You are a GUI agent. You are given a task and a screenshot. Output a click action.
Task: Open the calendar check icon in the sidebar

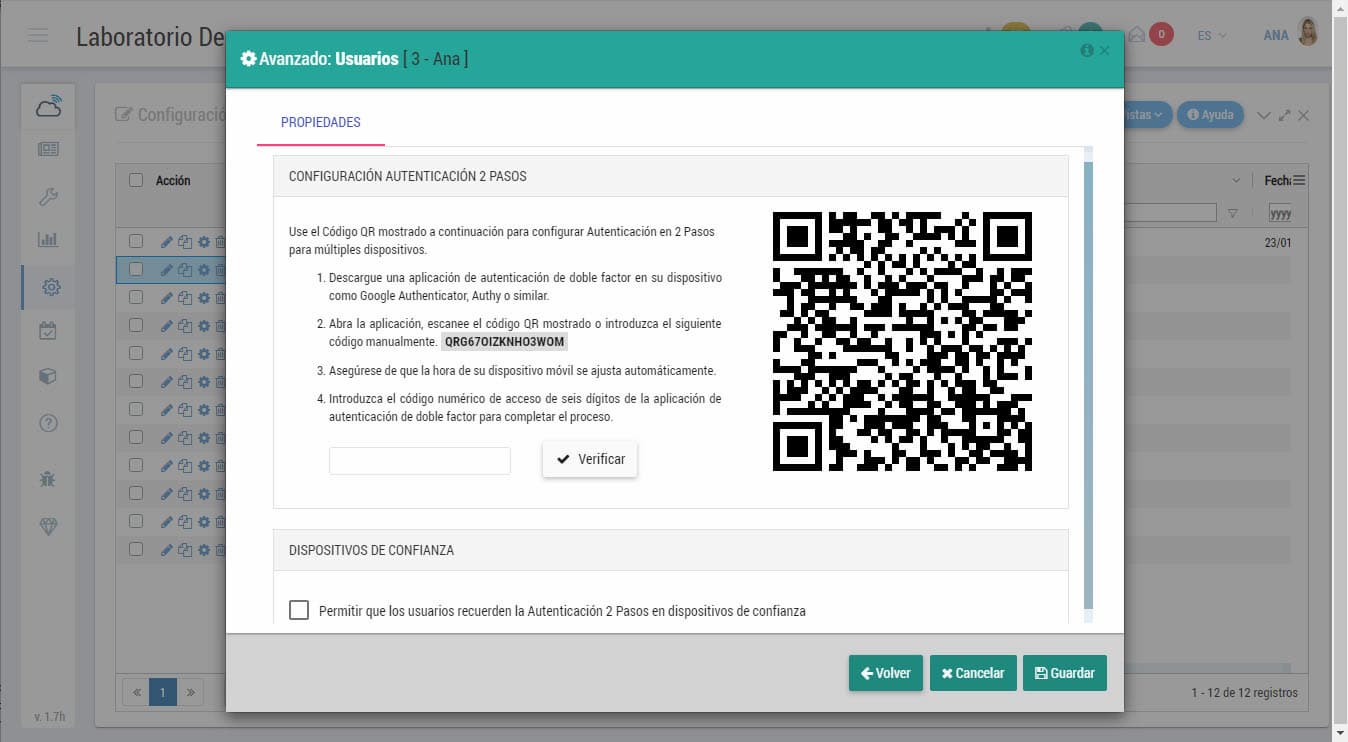(49, 331)
